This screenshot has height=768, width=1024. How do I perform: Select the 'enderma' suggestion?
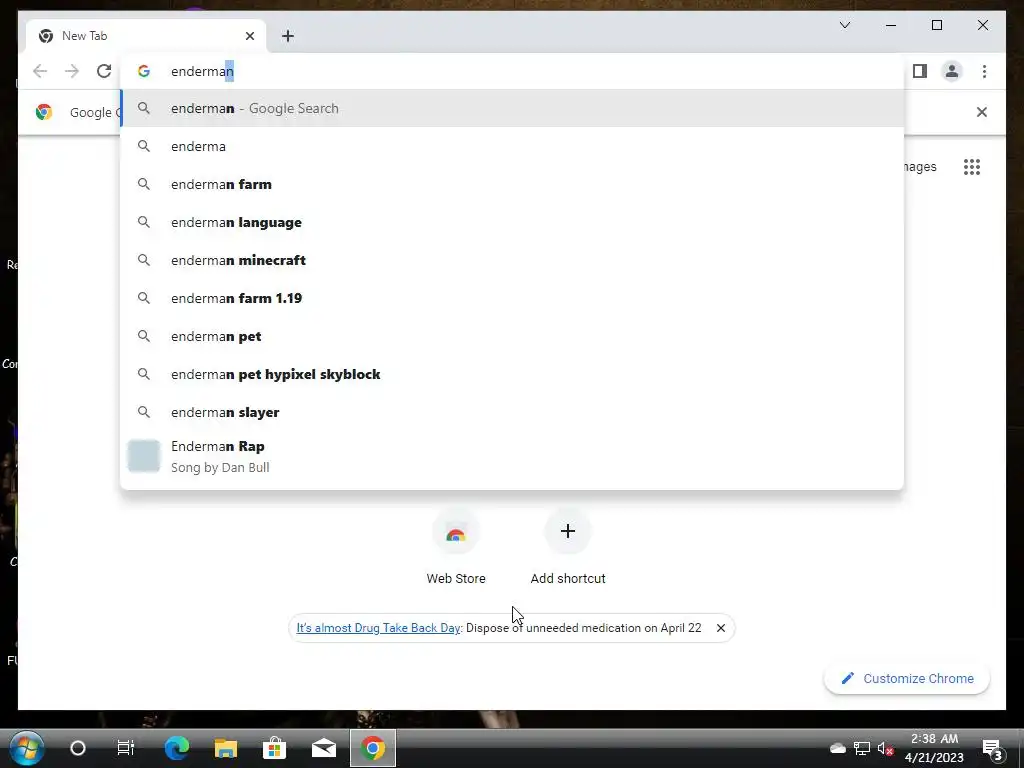tap(512, 146)
